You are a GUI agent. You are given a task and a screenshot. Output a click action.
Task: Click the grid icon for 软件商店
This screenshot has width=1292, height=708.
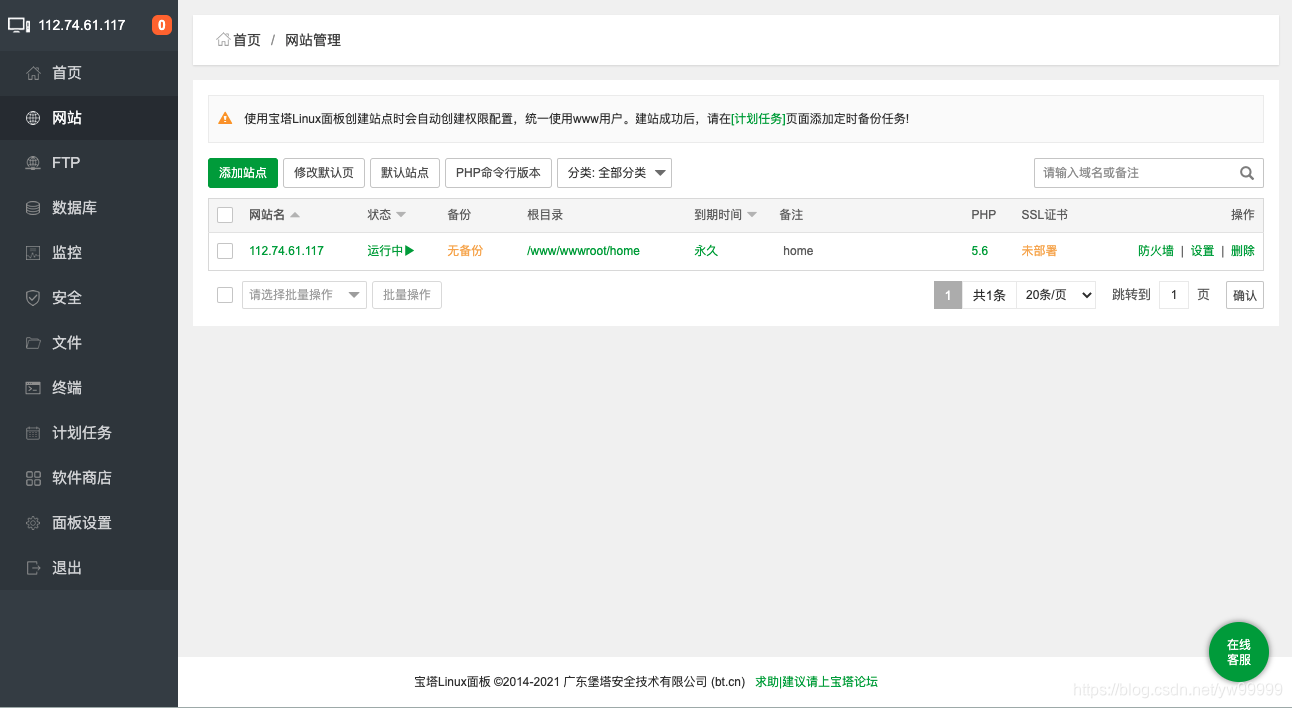pyautogui.click(x=33, y=478)
